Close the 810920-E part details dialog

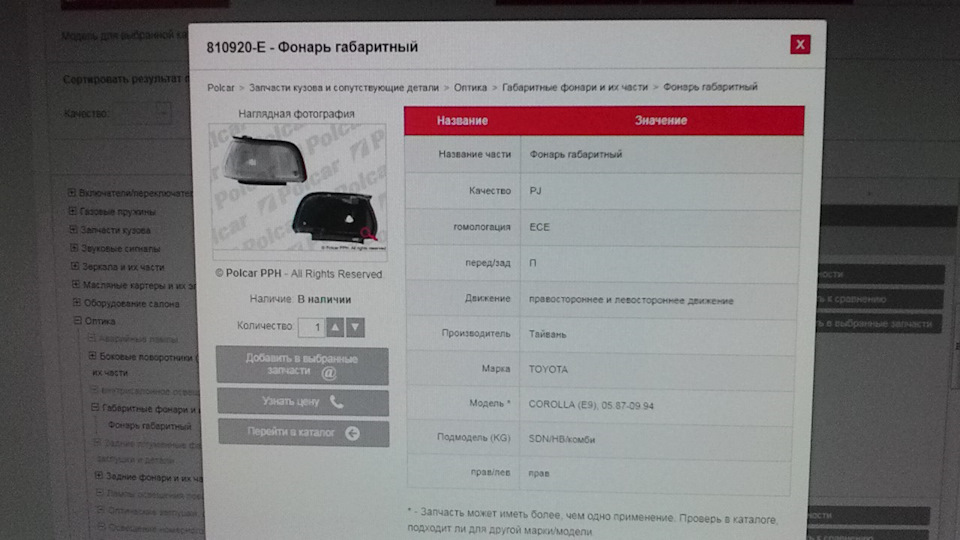pos(800,45)
